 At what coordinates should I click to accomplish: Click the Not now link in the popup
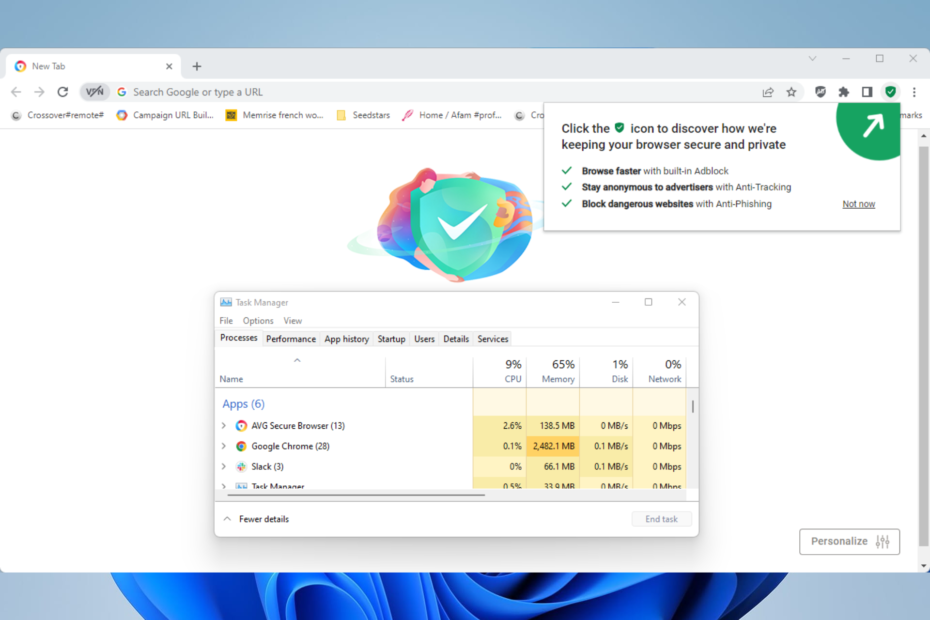(858, 203)
